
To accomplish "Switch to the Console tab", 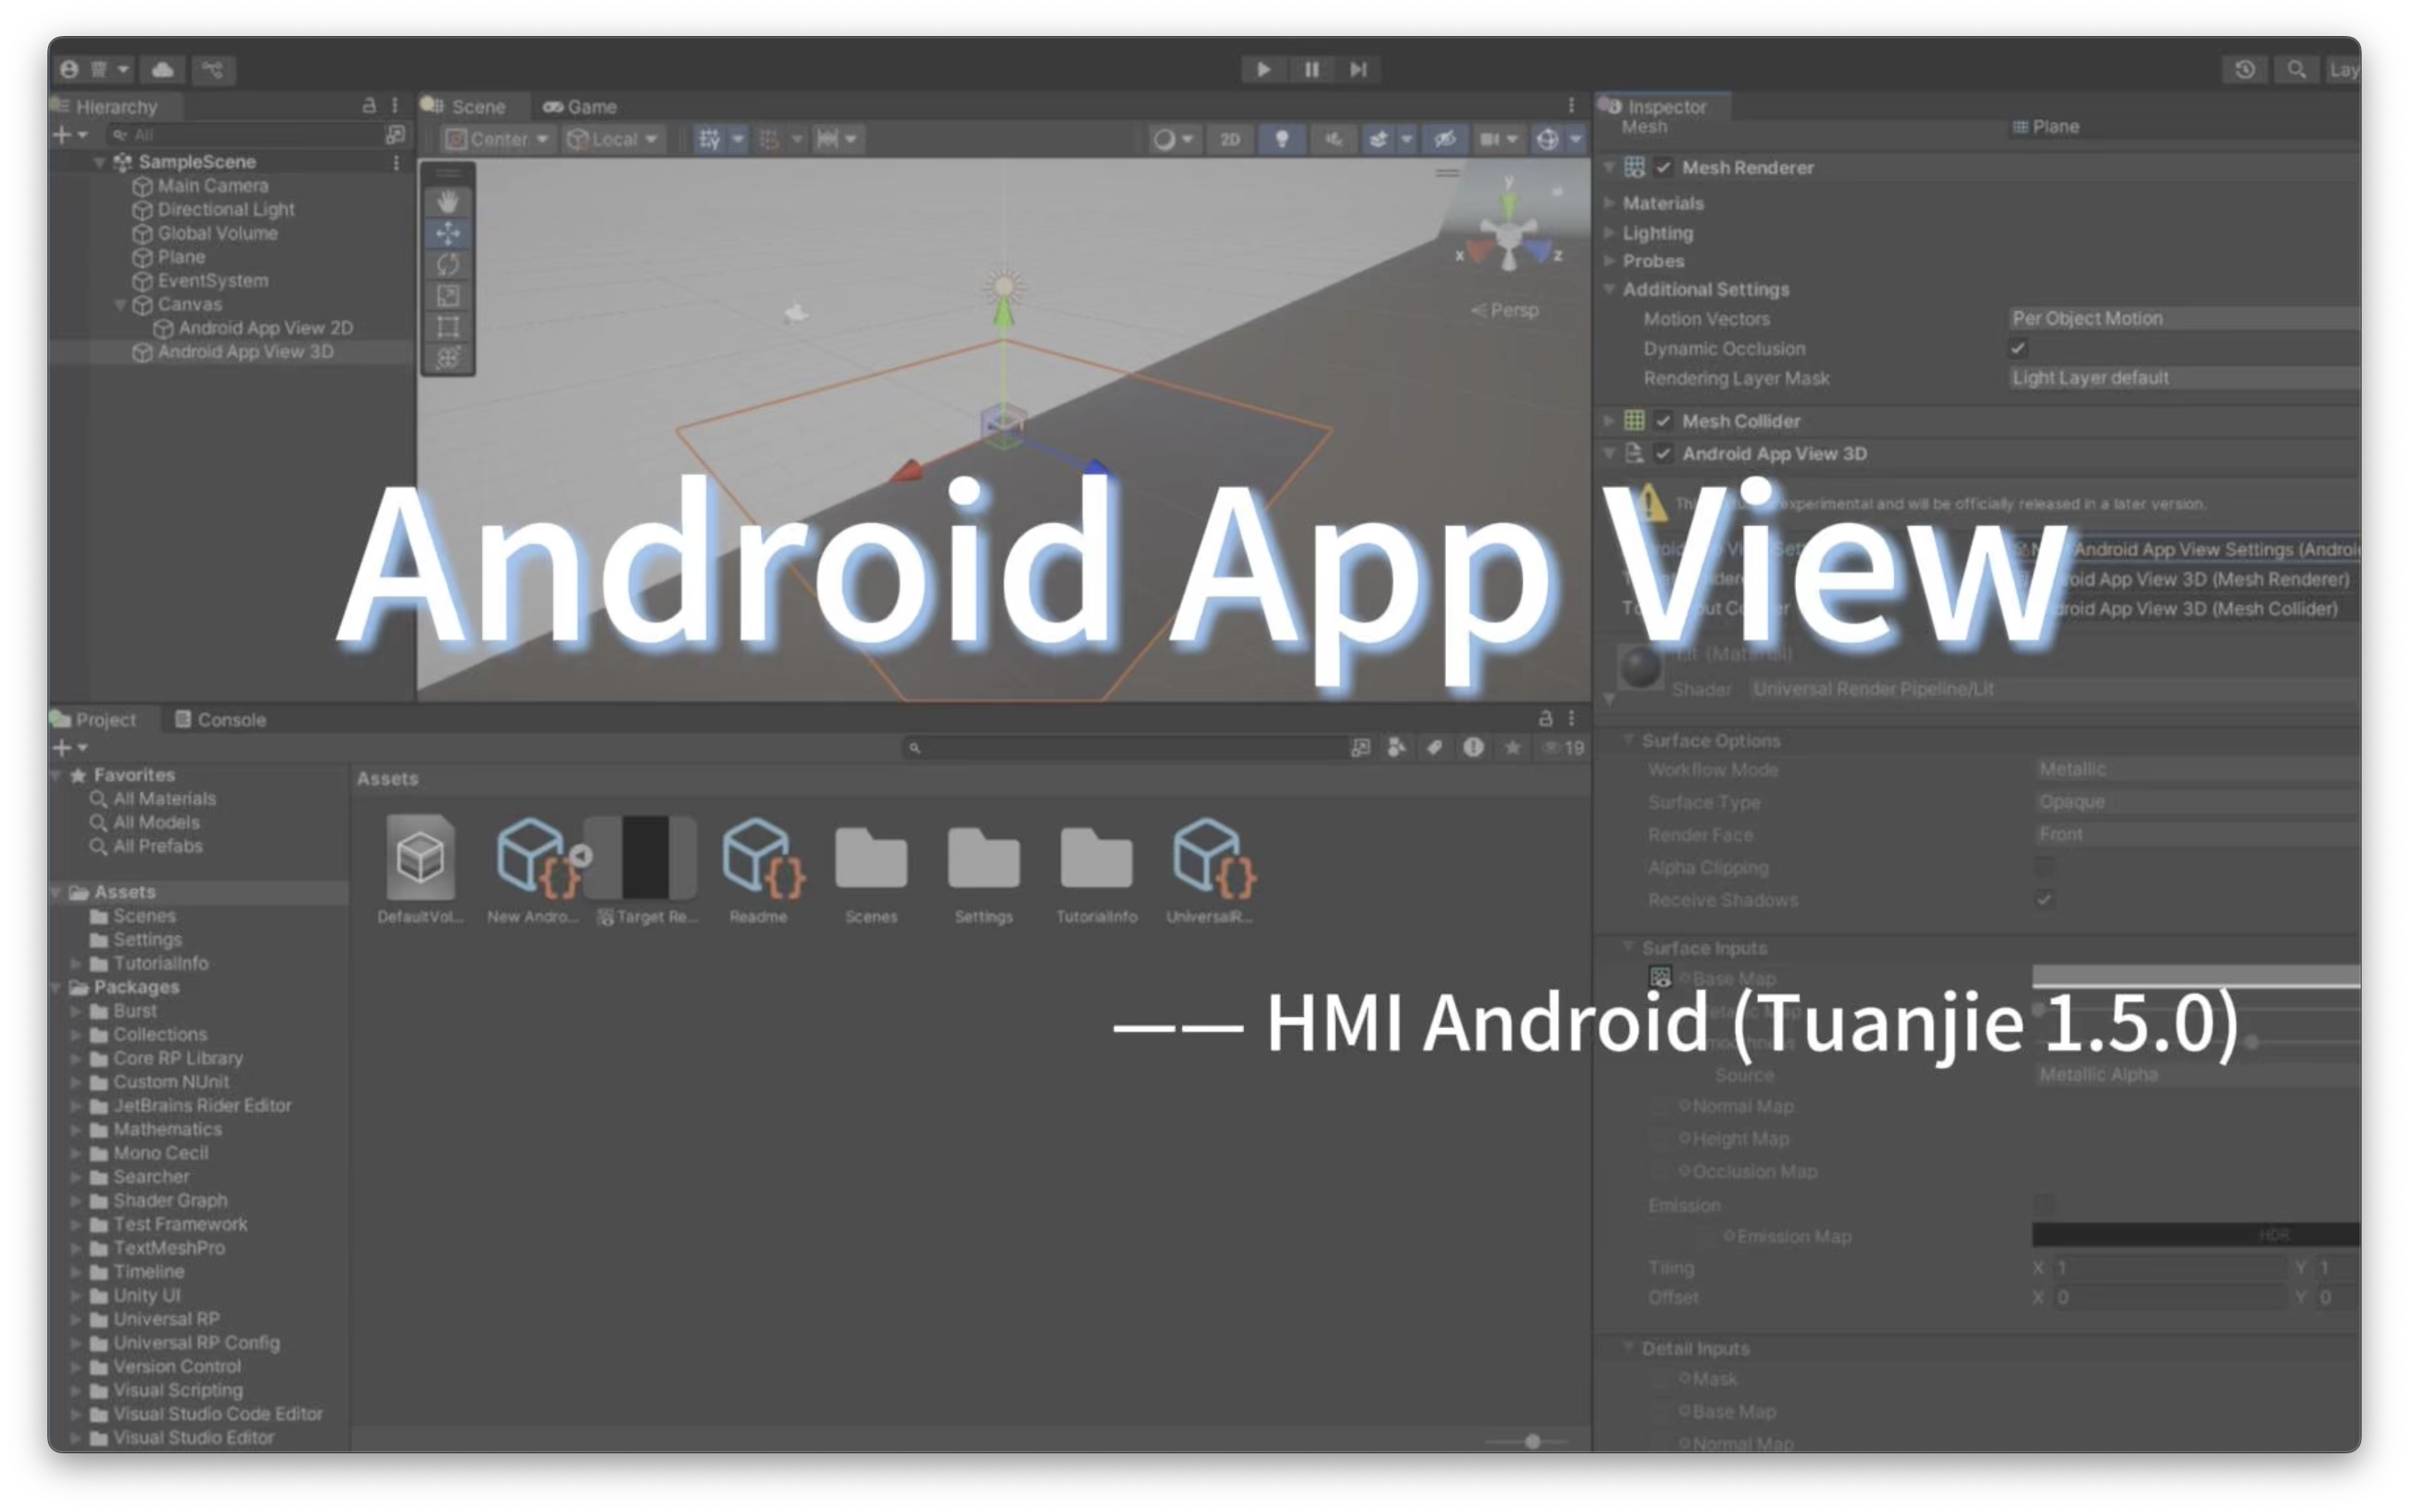I will 221,719.
